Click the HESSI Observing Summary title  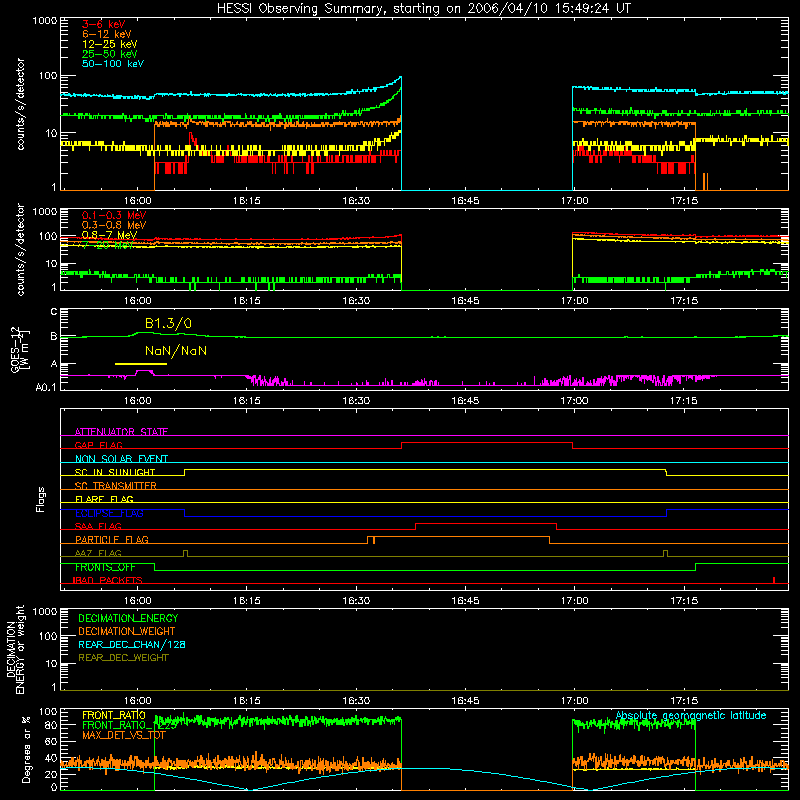424,8
